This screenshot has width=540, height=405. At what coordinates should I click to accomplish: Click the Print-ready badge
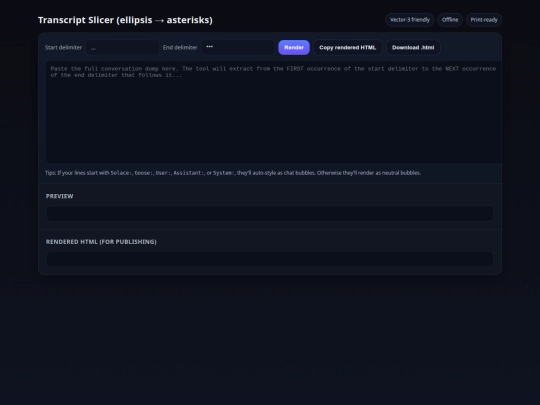coord(484,20)
